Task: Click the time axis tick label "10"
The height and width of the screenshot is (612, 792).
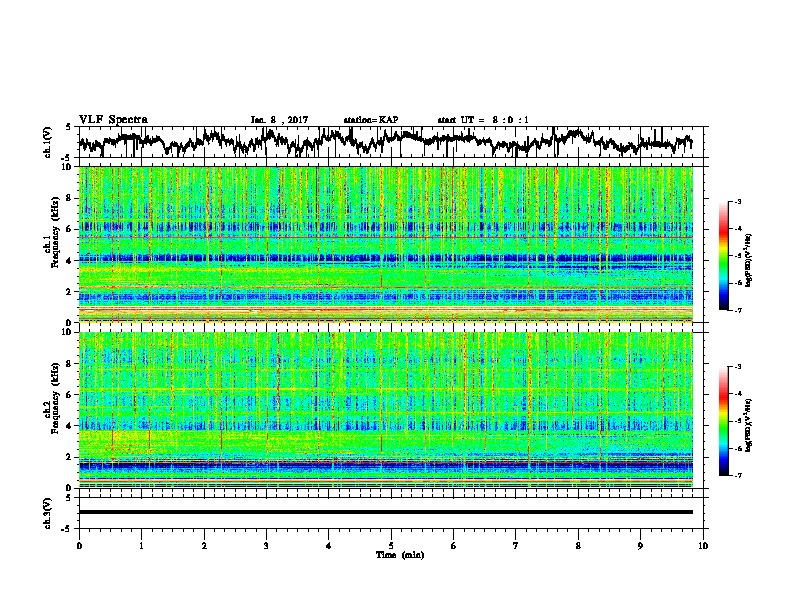Action: [703, 546]
